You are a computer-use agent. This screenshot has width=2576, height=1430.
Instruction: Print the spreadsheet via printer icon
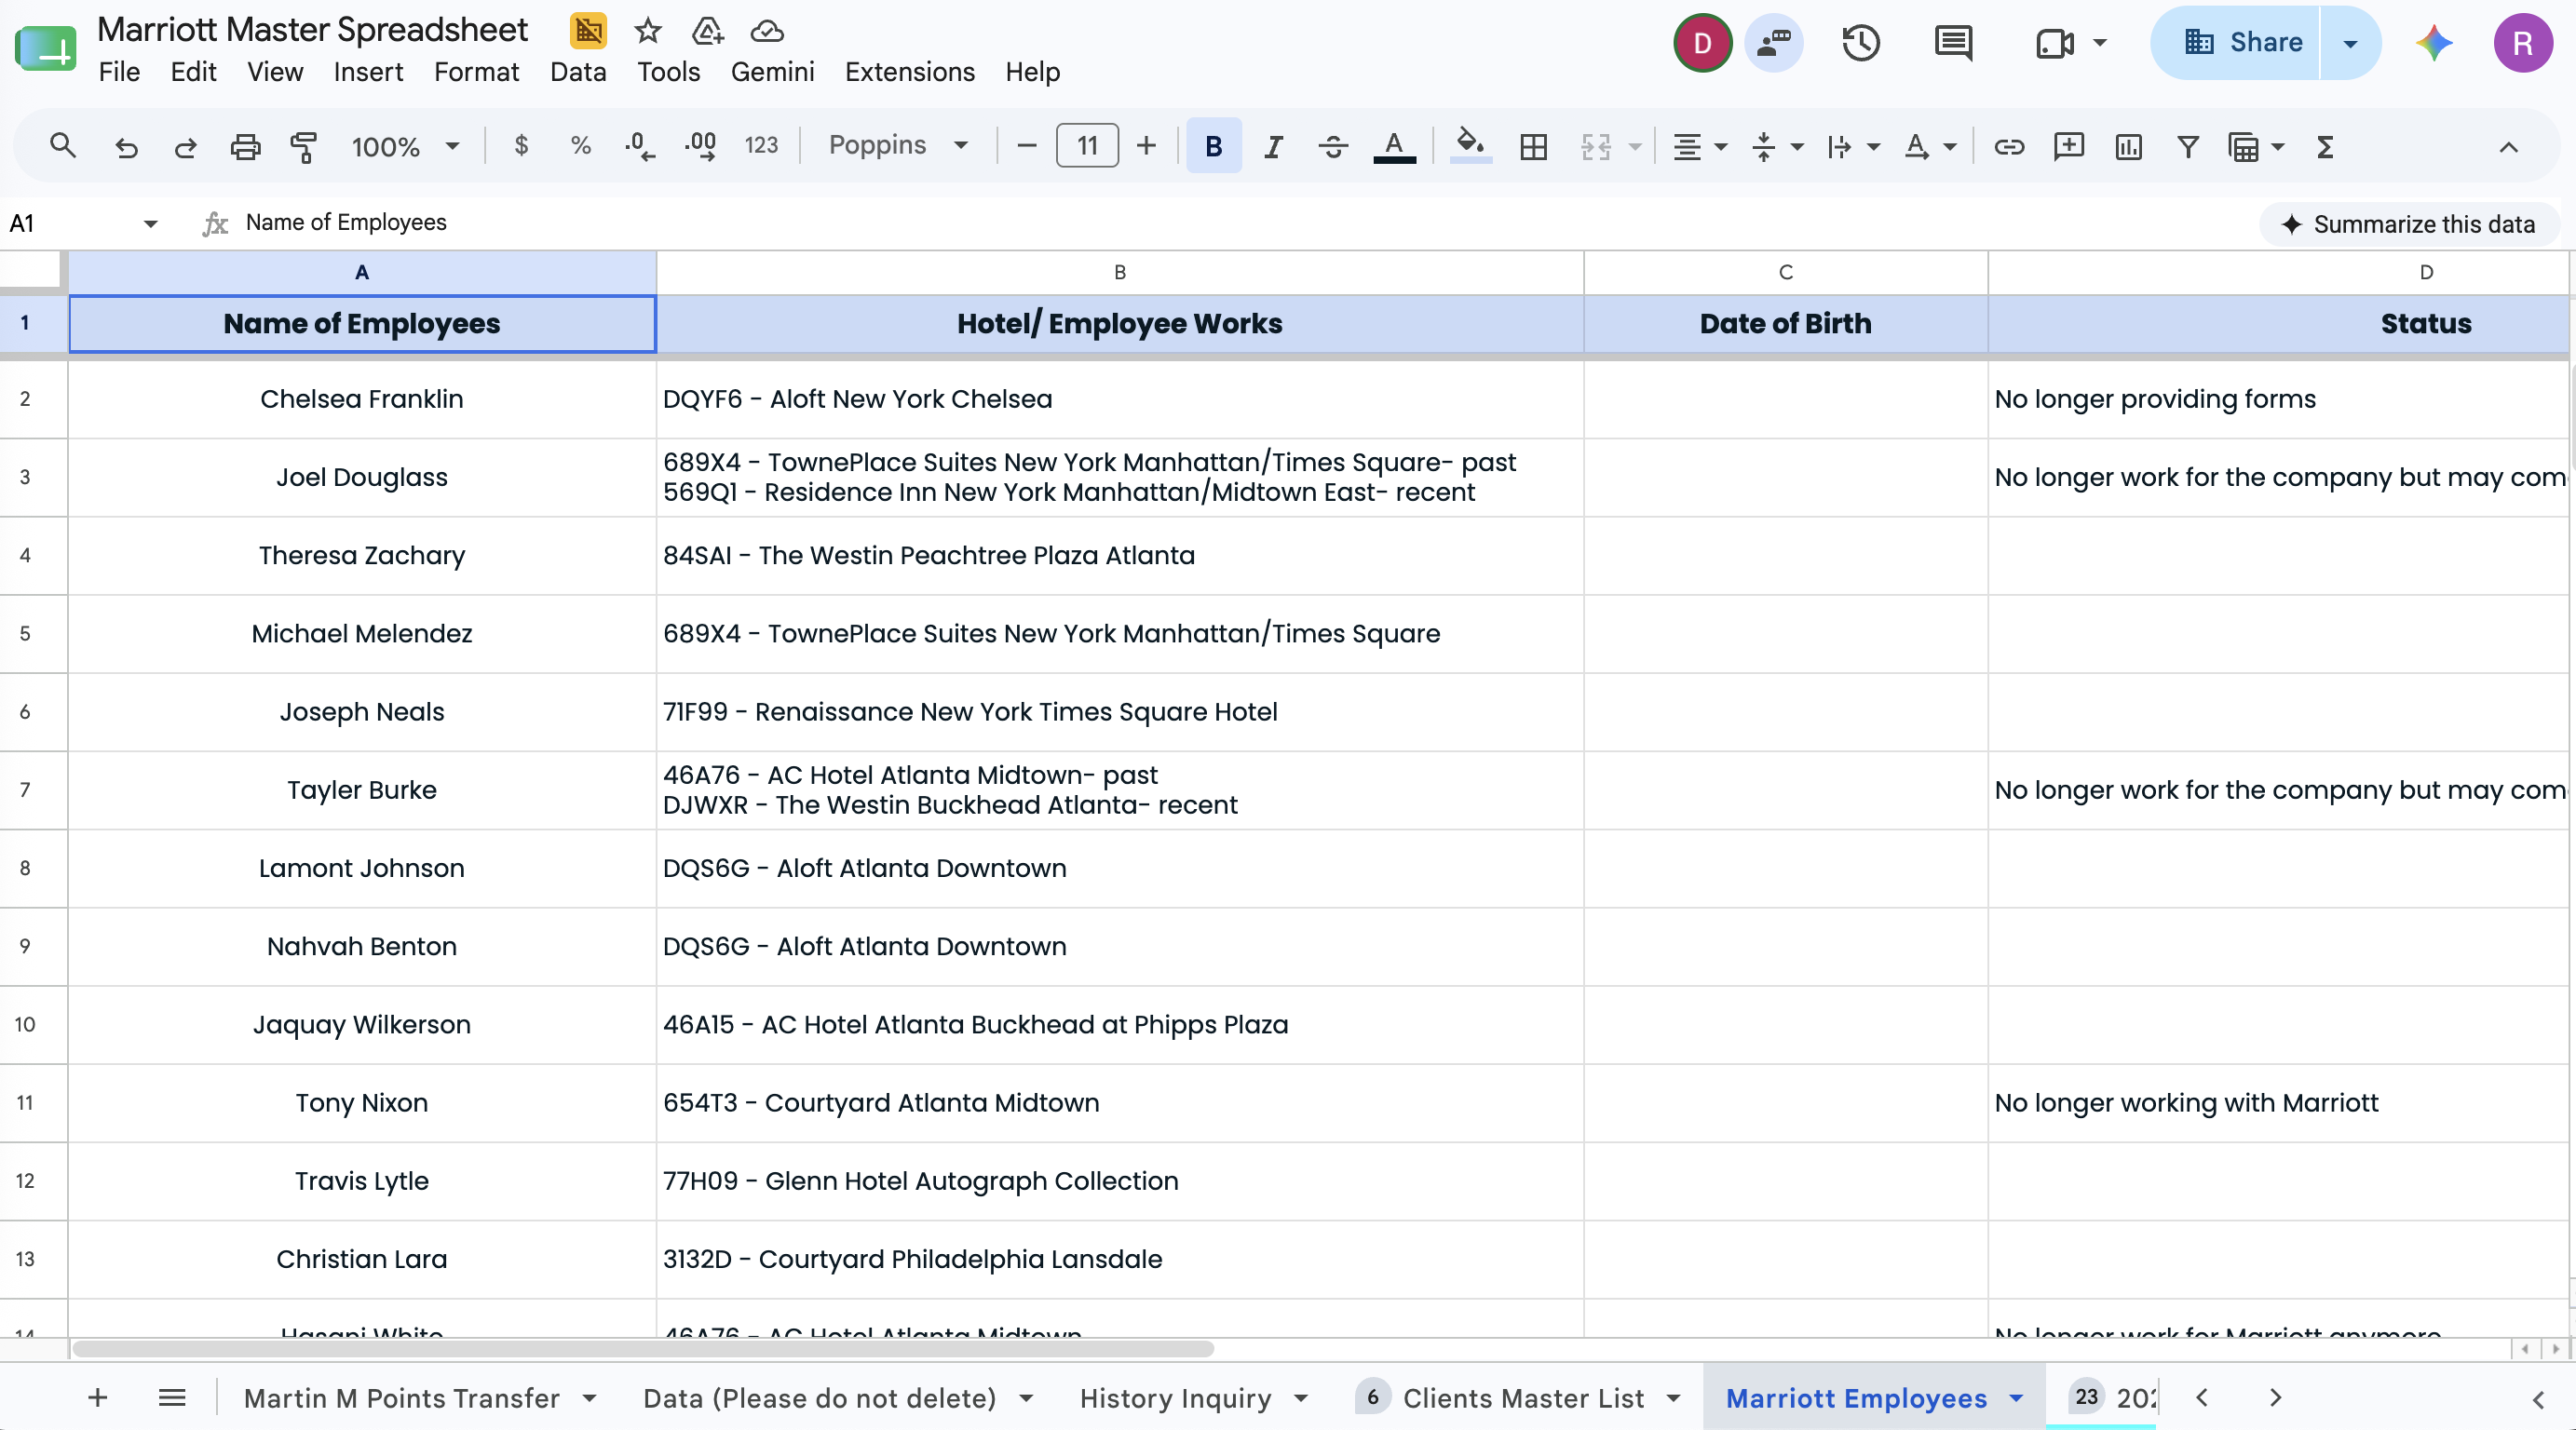245,147
